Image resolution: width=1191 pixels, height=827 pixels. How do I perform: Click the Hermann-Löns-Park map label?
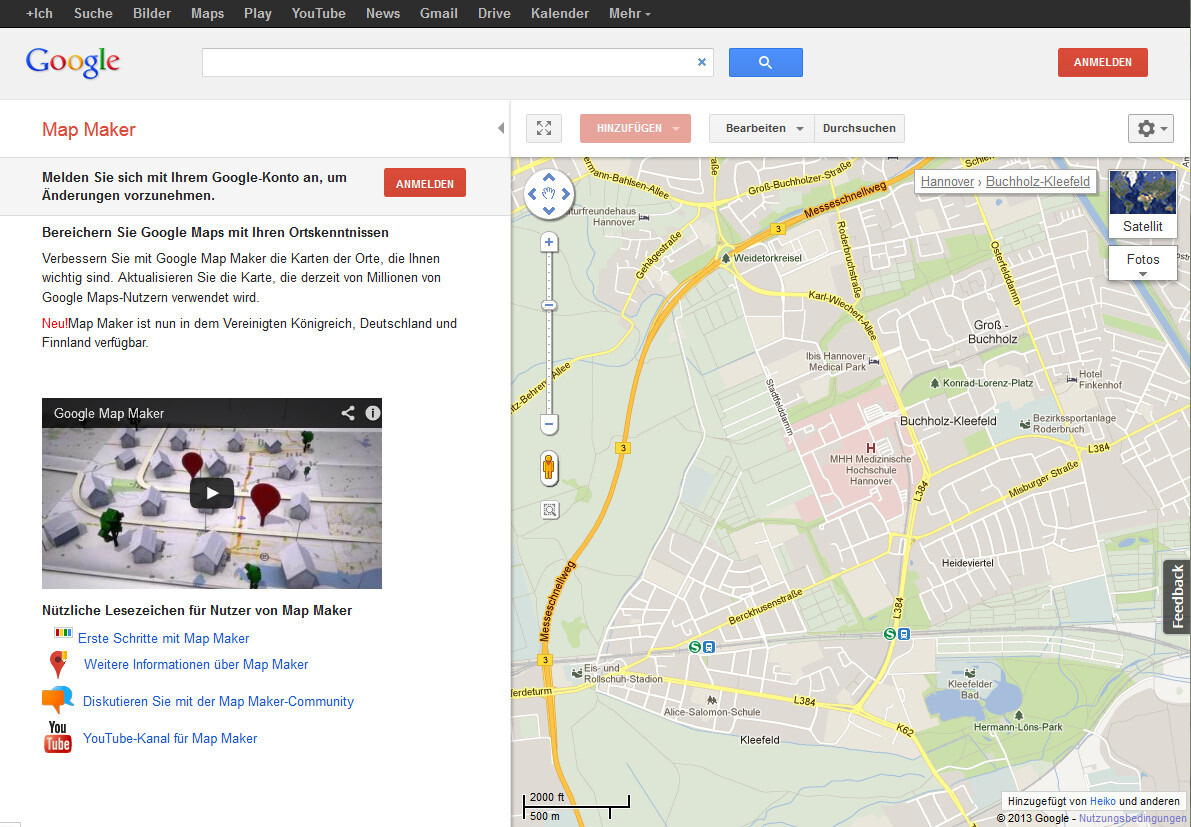pyautogui.click(x=1018, y=727)
